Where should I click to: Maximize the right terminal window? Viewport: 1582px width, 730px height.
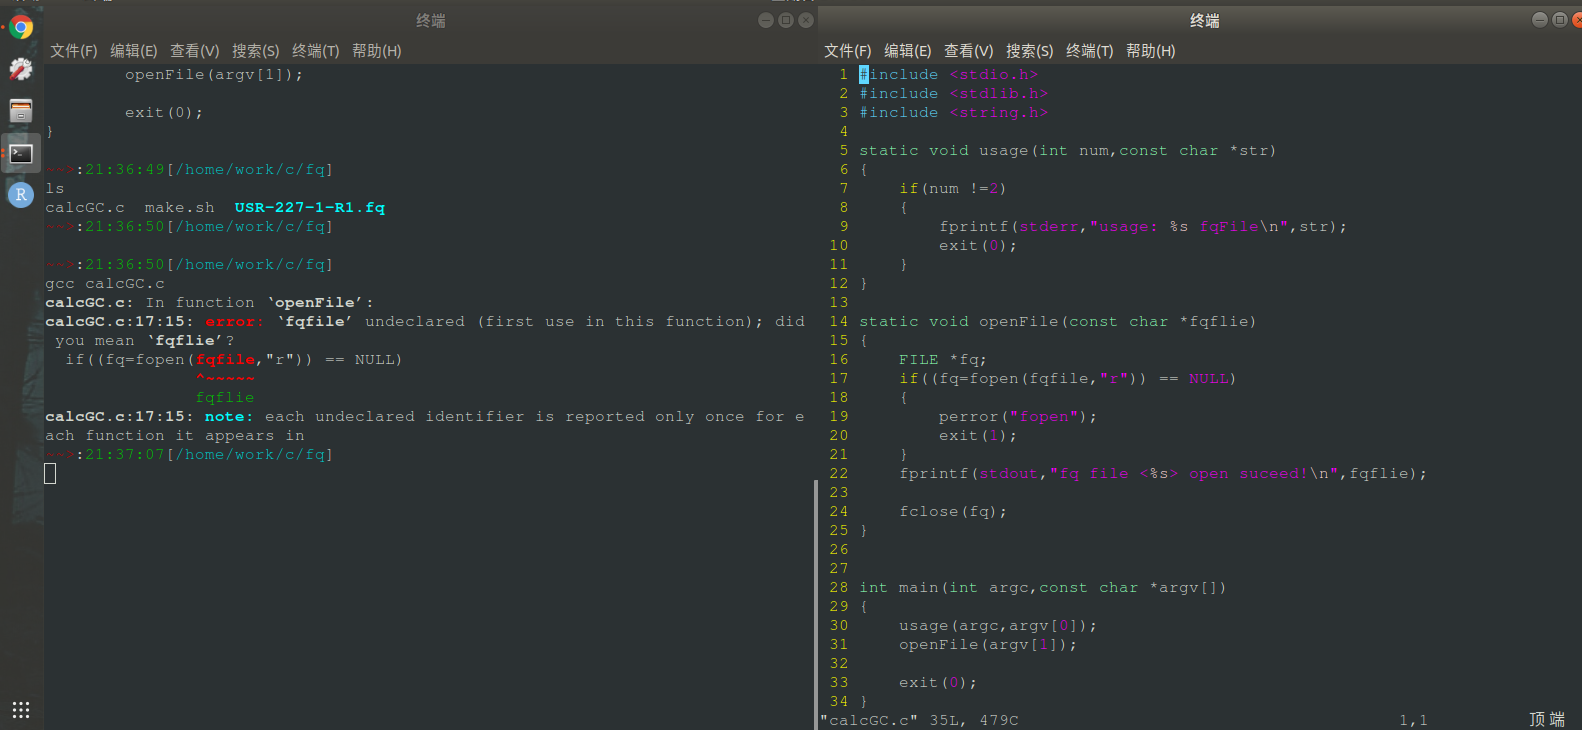pos(1560,20)
